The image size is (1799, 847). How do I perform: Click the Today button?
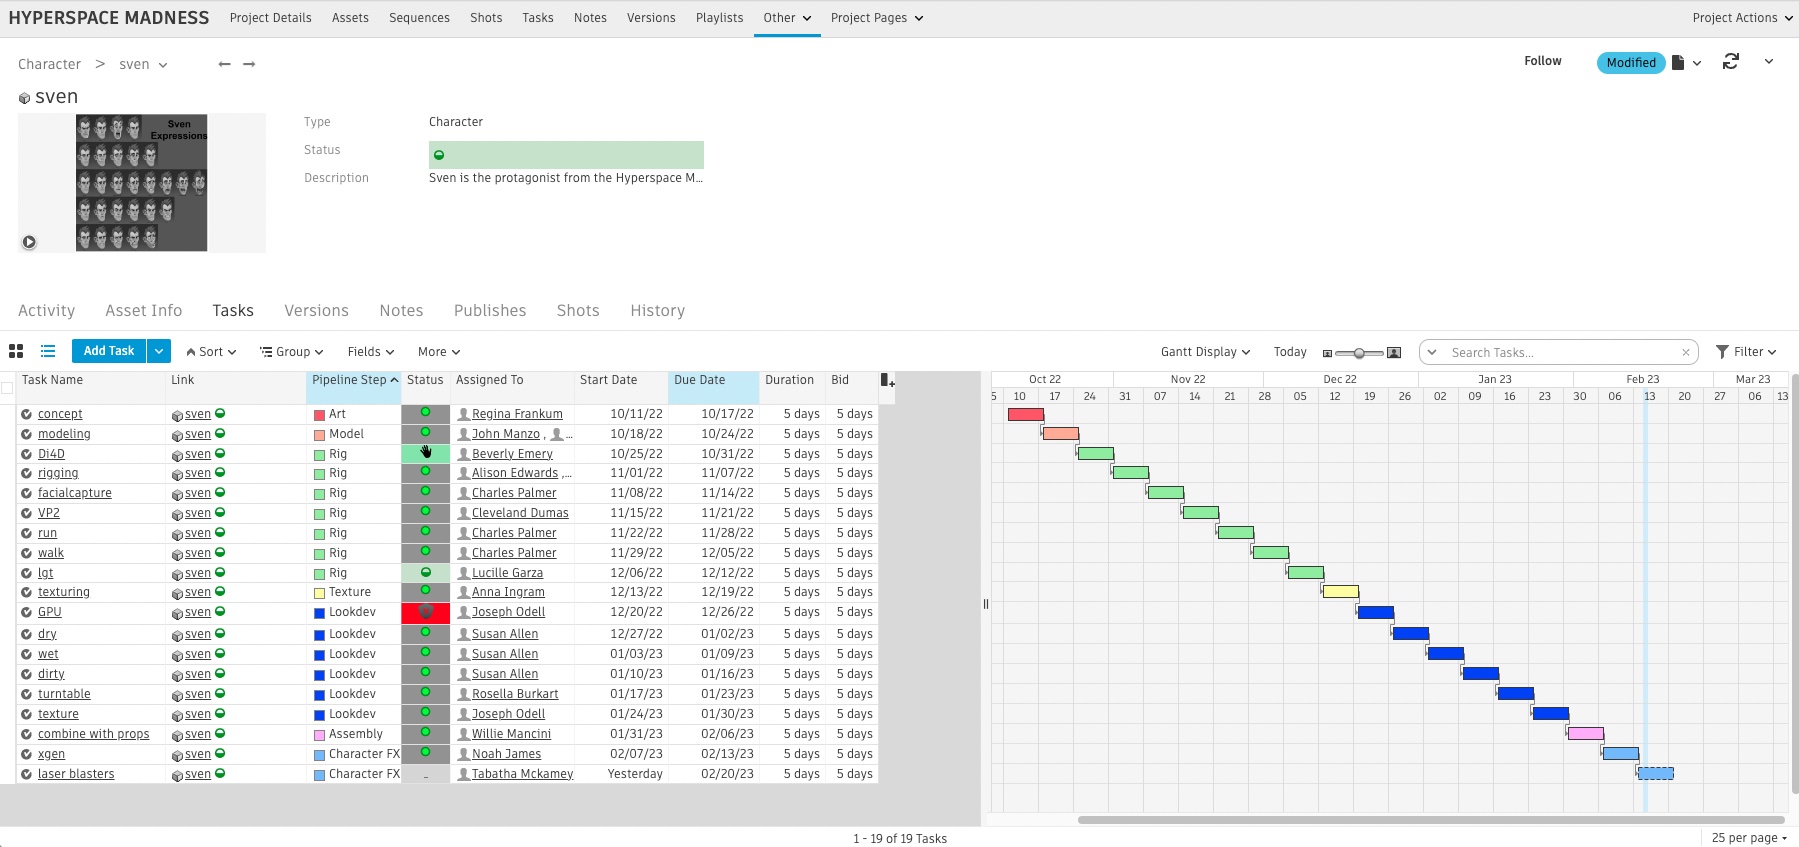tap(1290, 352)
